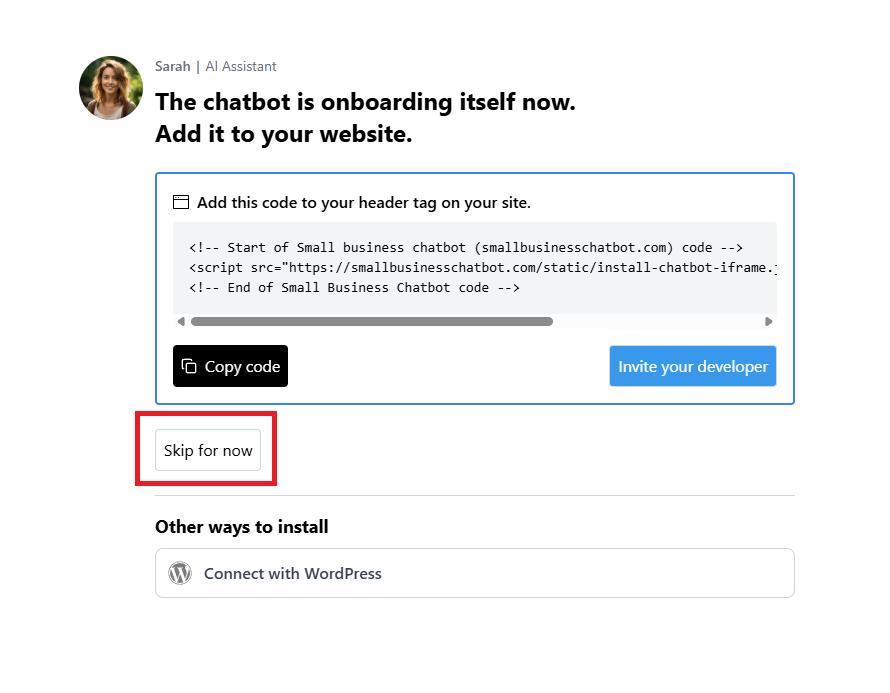Click the browser window icon beside header instructions
The image size is (890, 693).
(x=181, y=202)
